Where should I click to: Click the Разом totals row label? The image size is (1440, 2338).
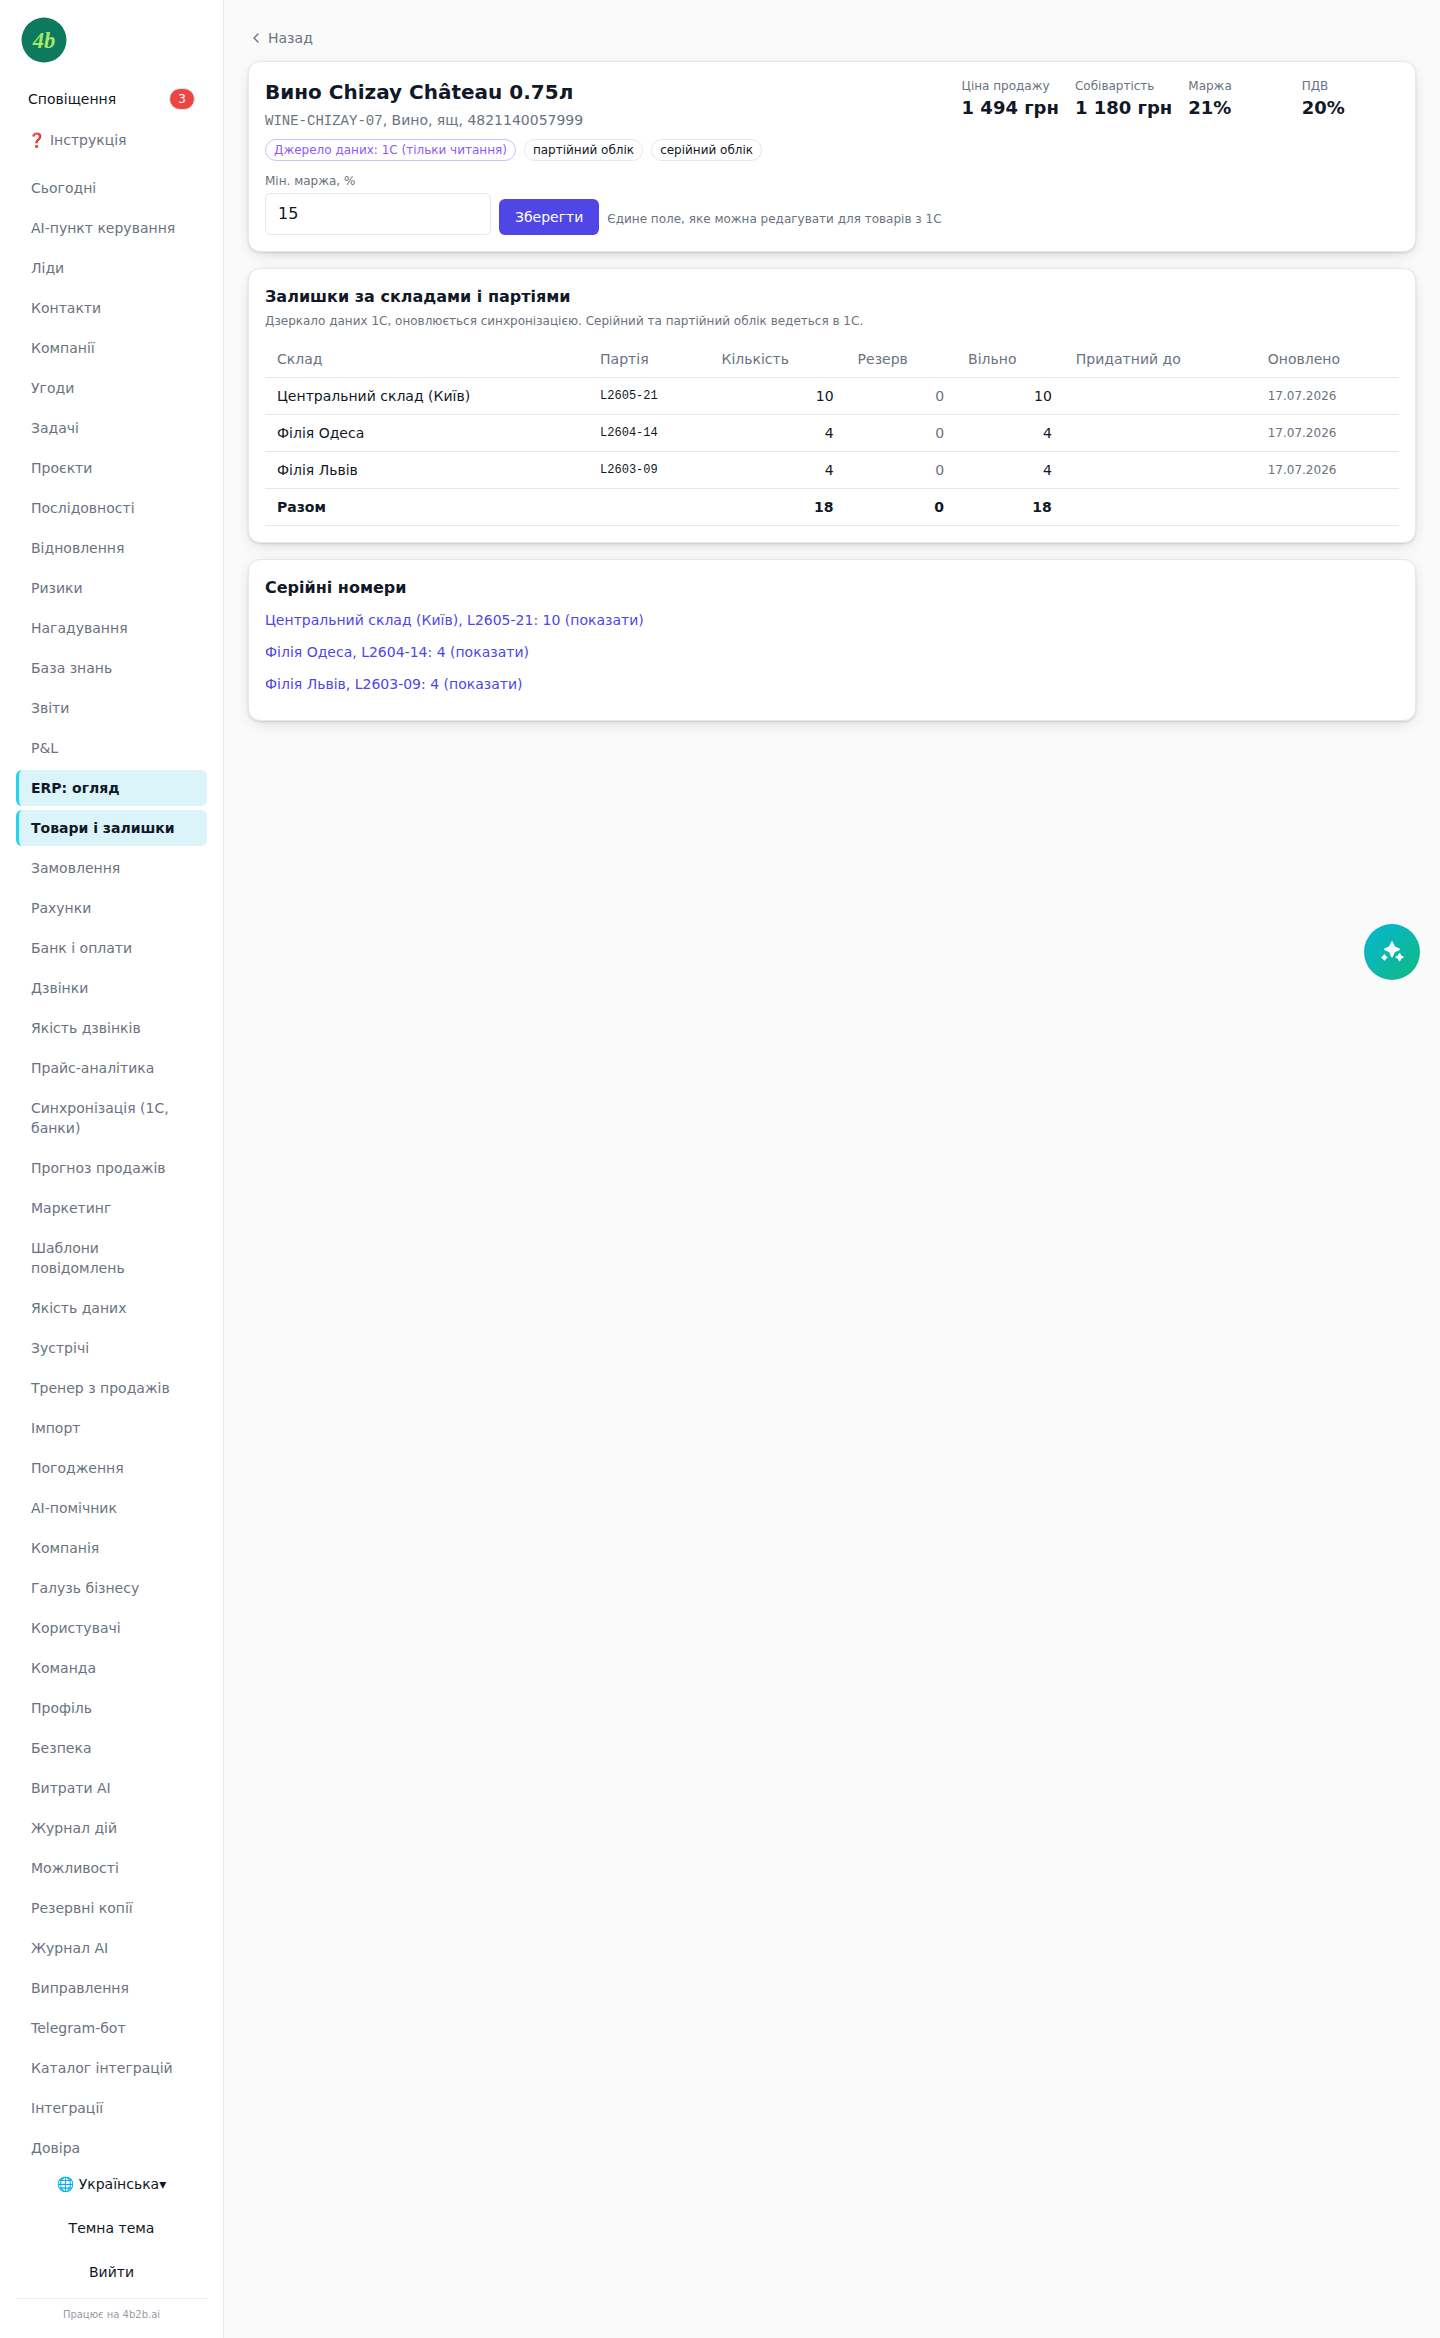[x=301, y=507]
